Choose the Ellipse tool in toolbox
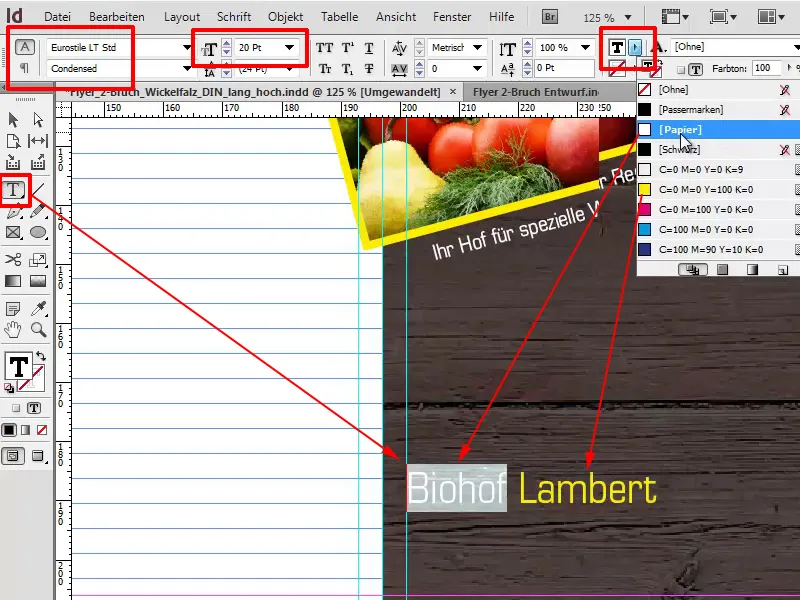 click(x=38, y=233)
